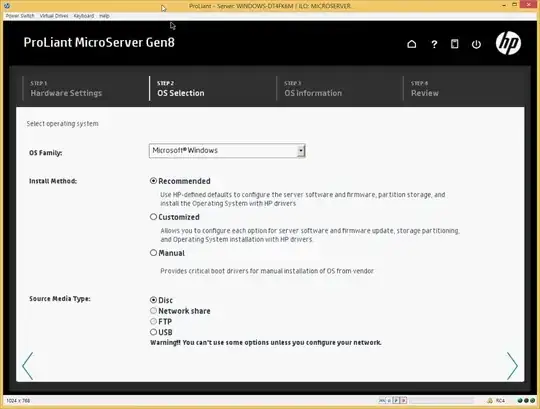Choose Disc as source media type
Screen dimensions: 540x409
click(x=153, y=300)
